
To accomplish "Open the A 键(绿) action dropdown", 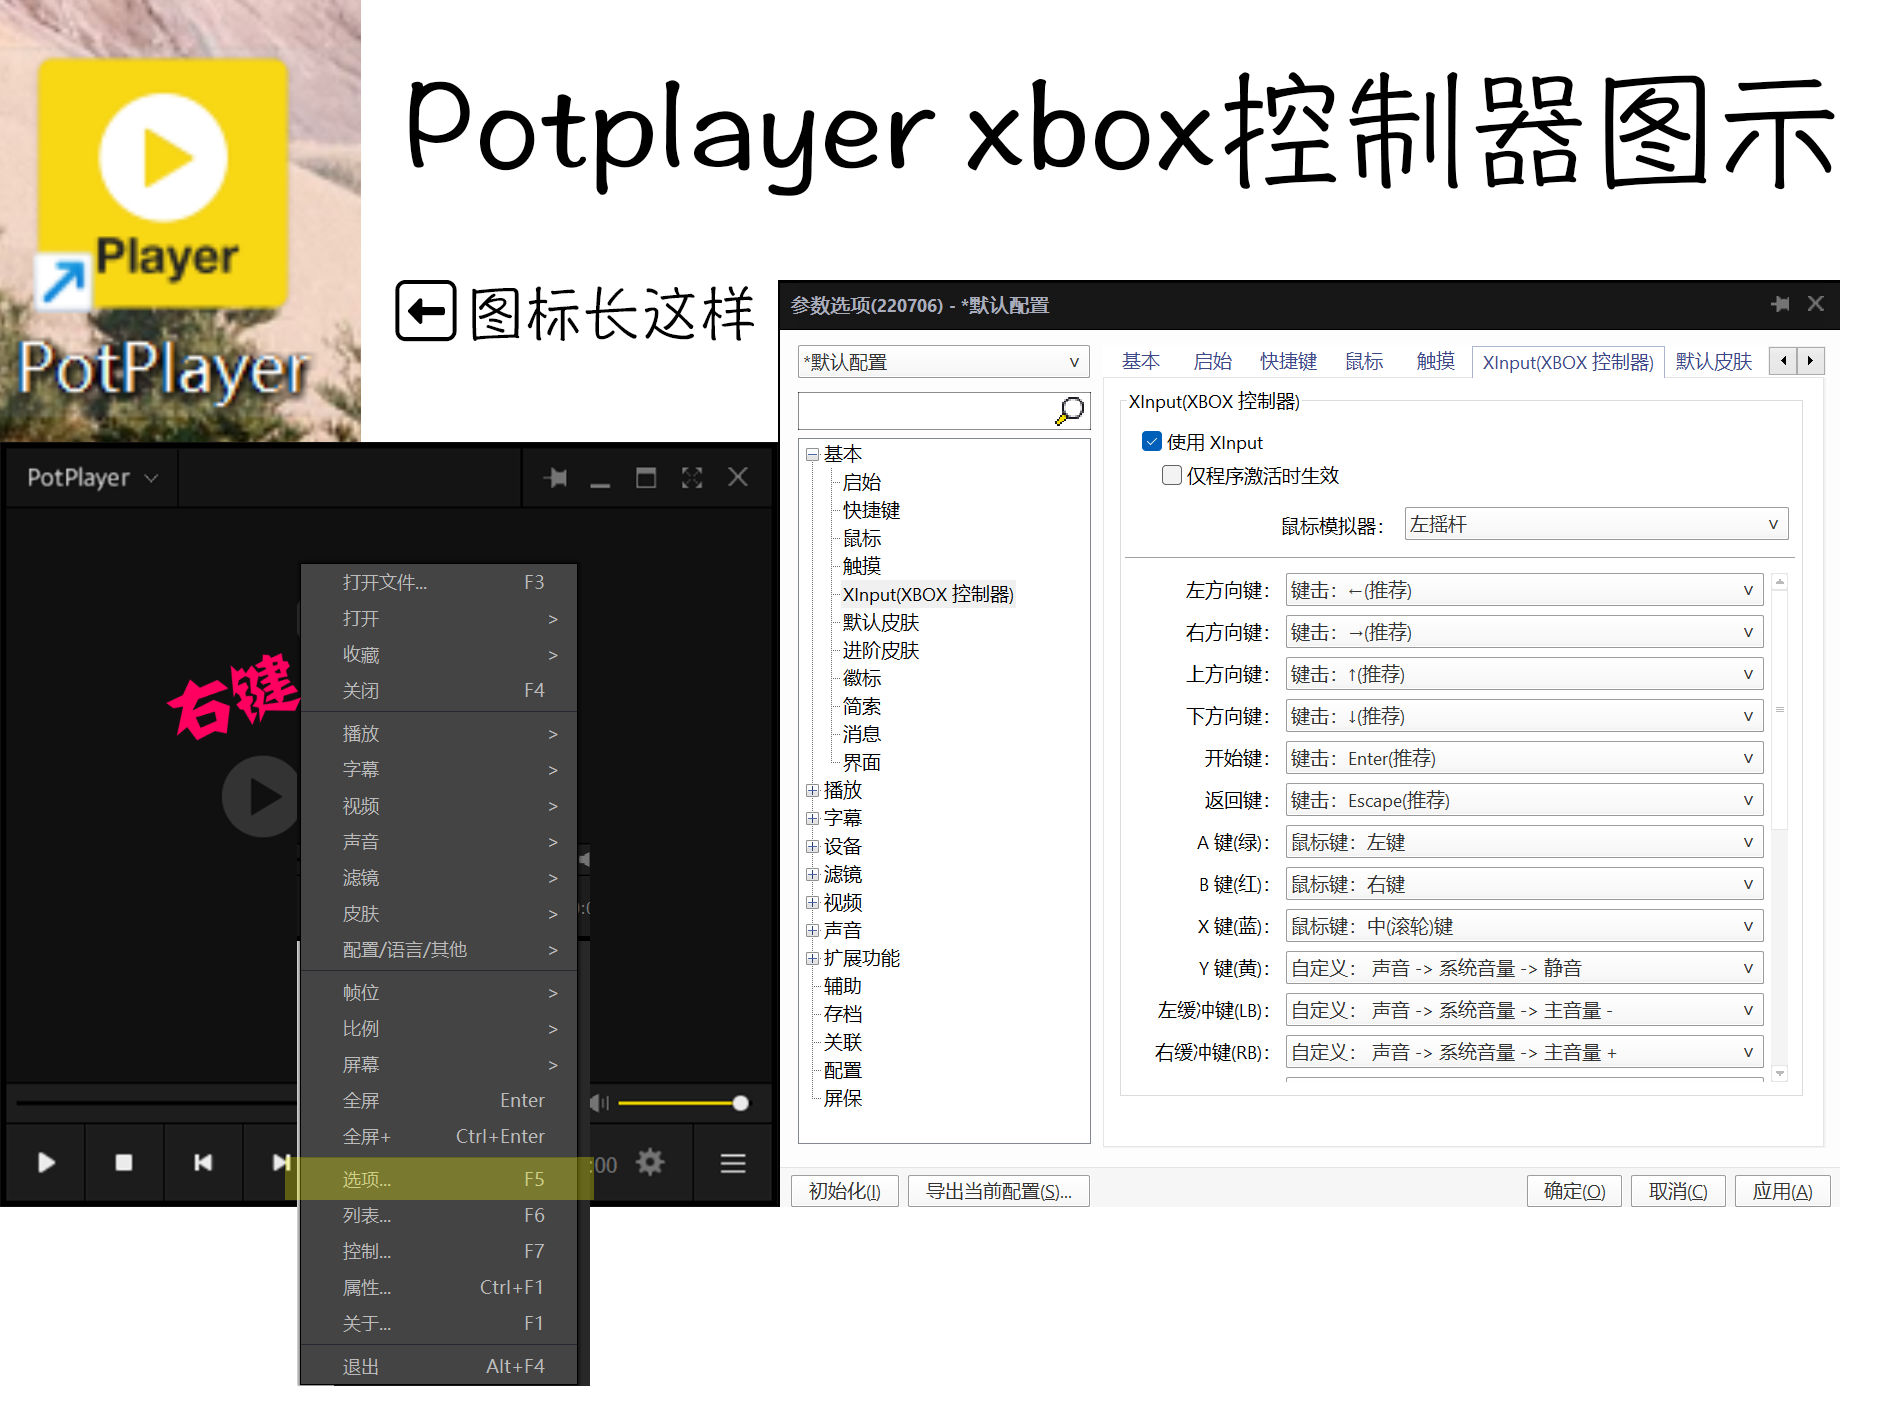I will click(x=1524, y=842).
